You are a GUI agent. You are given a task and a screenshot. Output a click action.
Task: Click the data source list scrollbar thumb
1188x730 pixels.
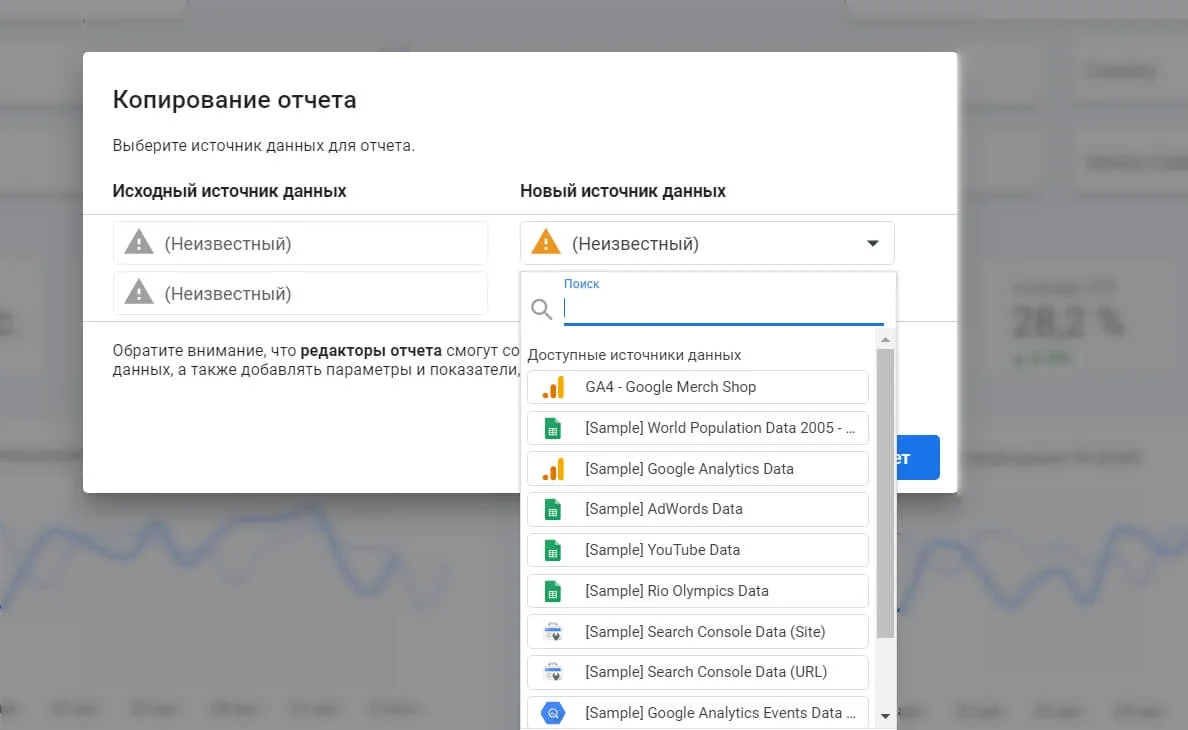[885, 490]
